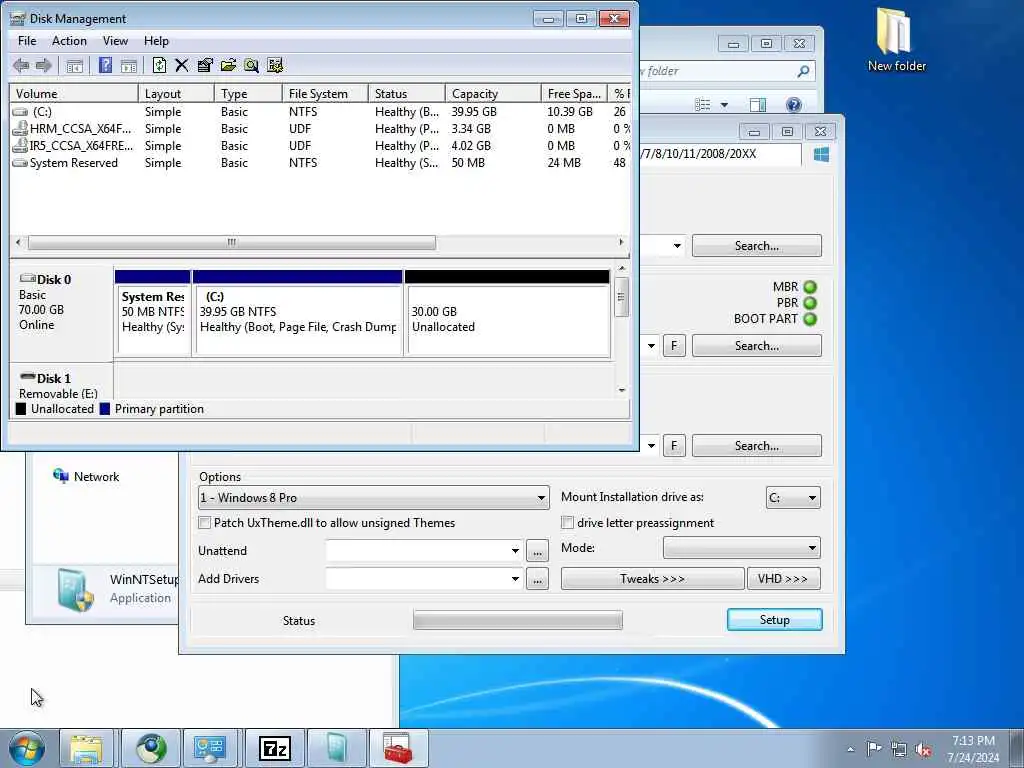Click the taskbar clock showing 7:13 PM

(x=973, y=749)
